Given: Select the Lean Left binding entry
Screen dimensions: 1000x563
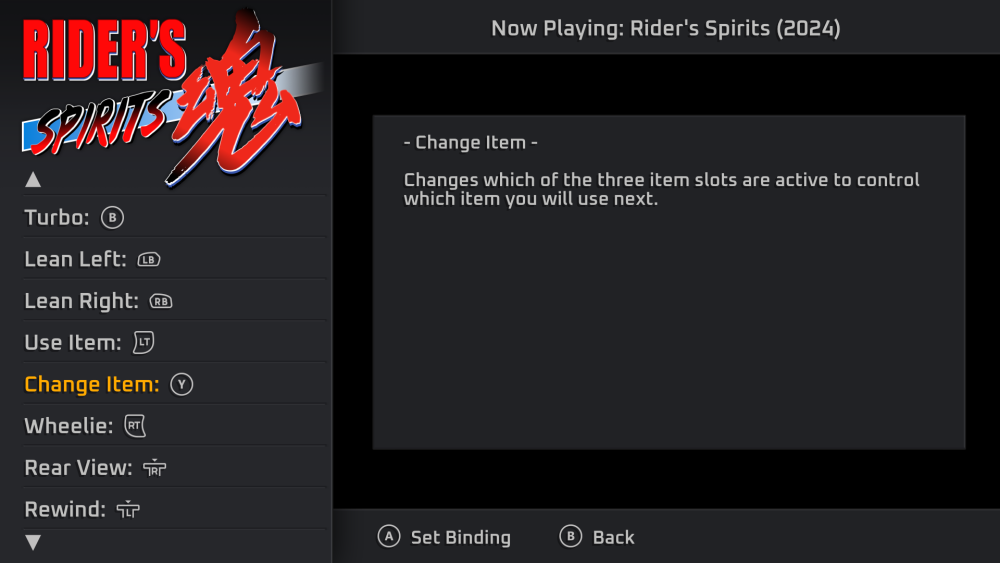Looking at the screenshot, I should coord(75,259).
